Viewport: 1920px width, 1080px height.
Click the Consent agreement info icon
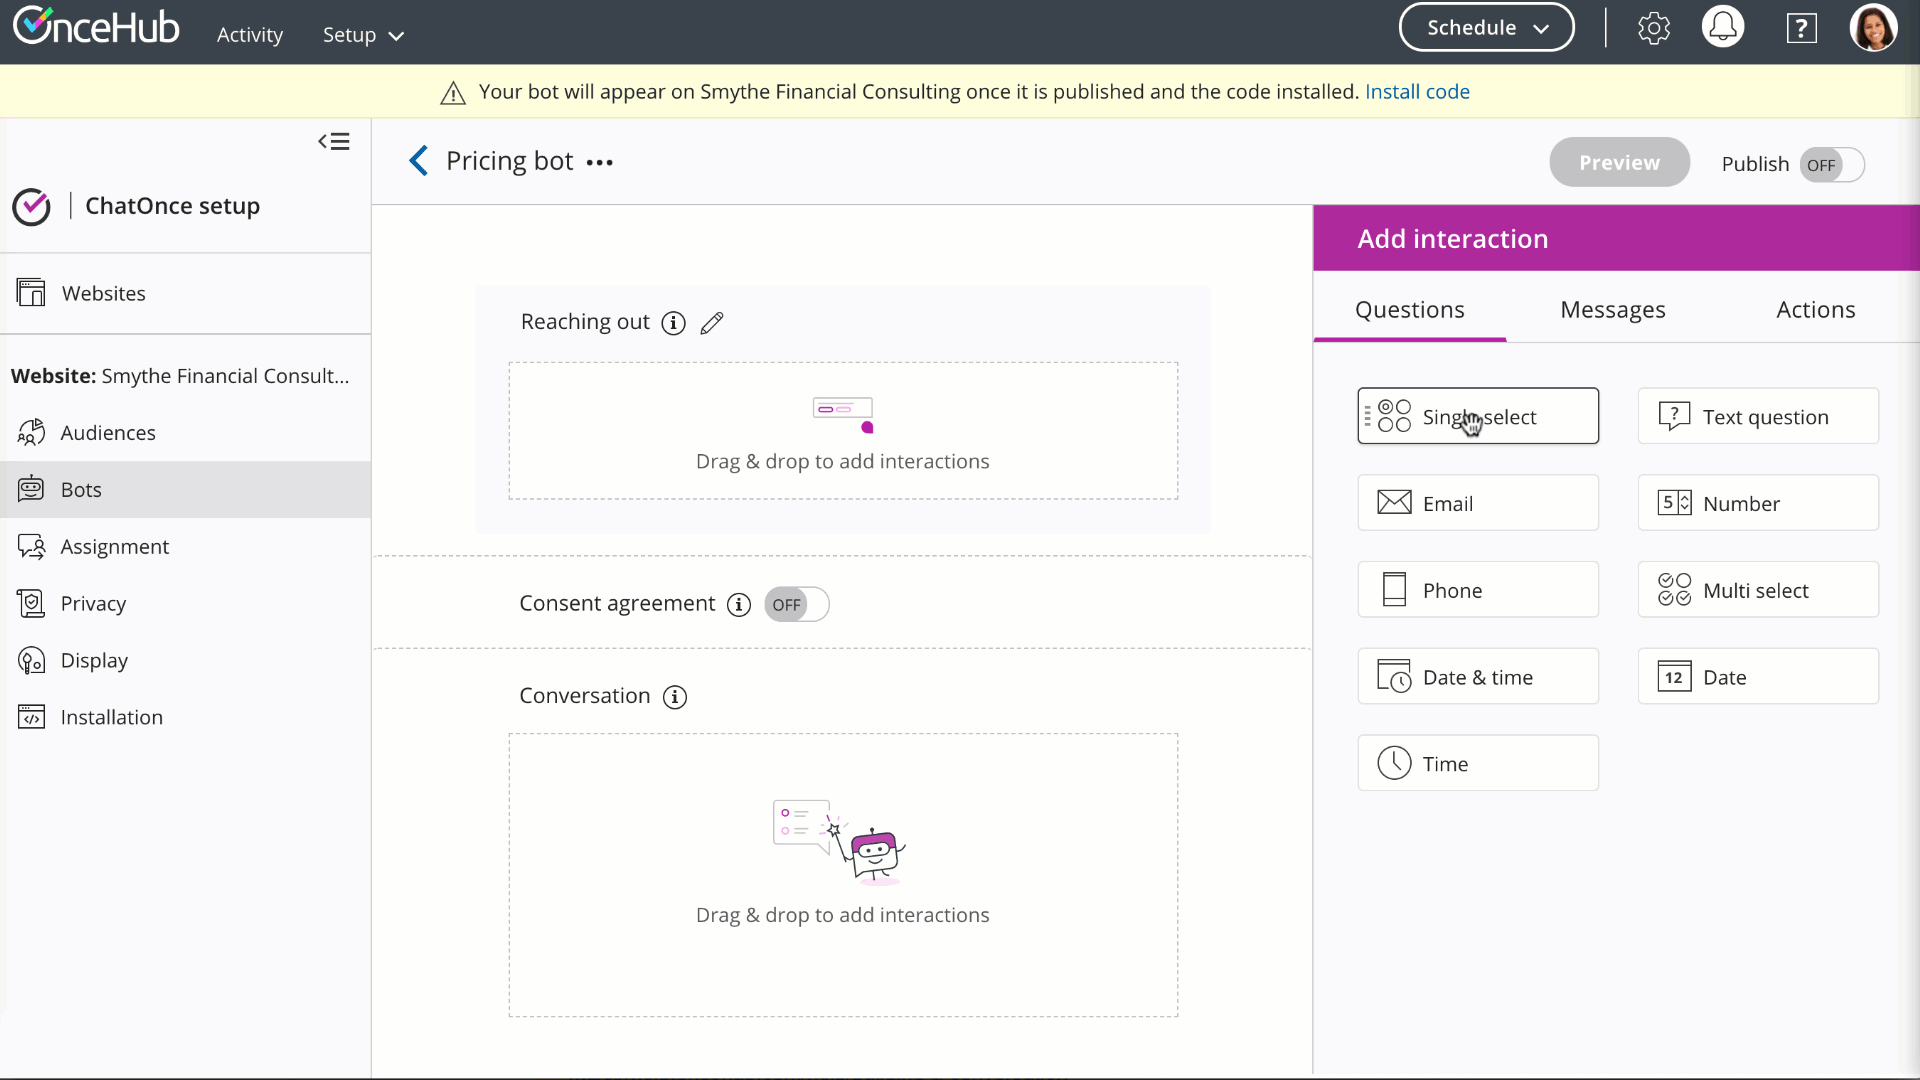click(x=739, y=604)
